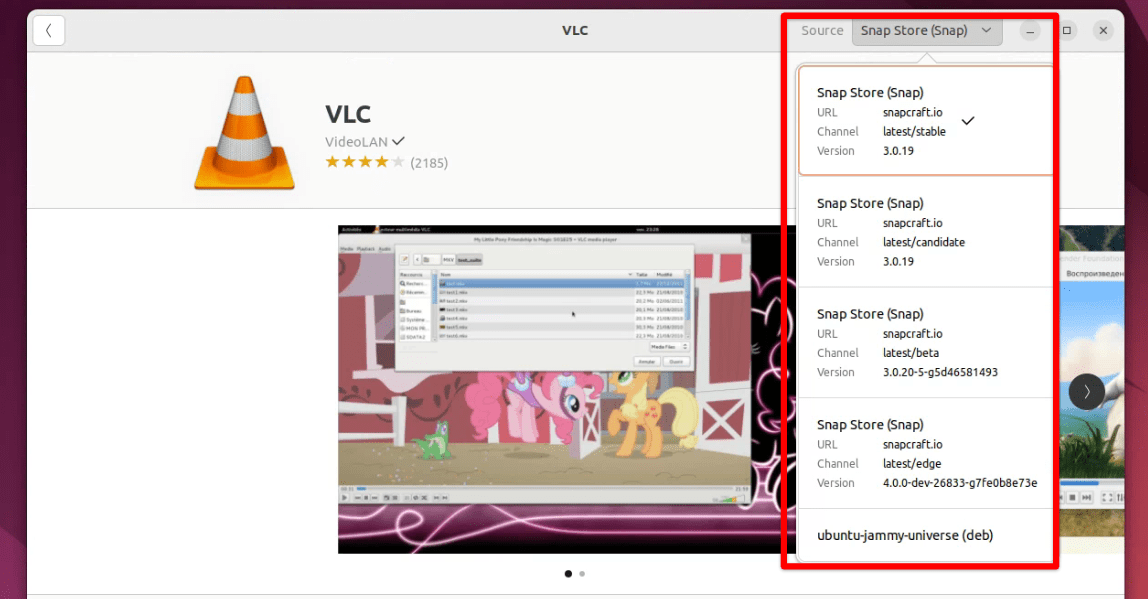This screenshot has height=599, width=1148.
Task: Open the Snap Store (Snap) source dropdown
Action: coord(927,31)
